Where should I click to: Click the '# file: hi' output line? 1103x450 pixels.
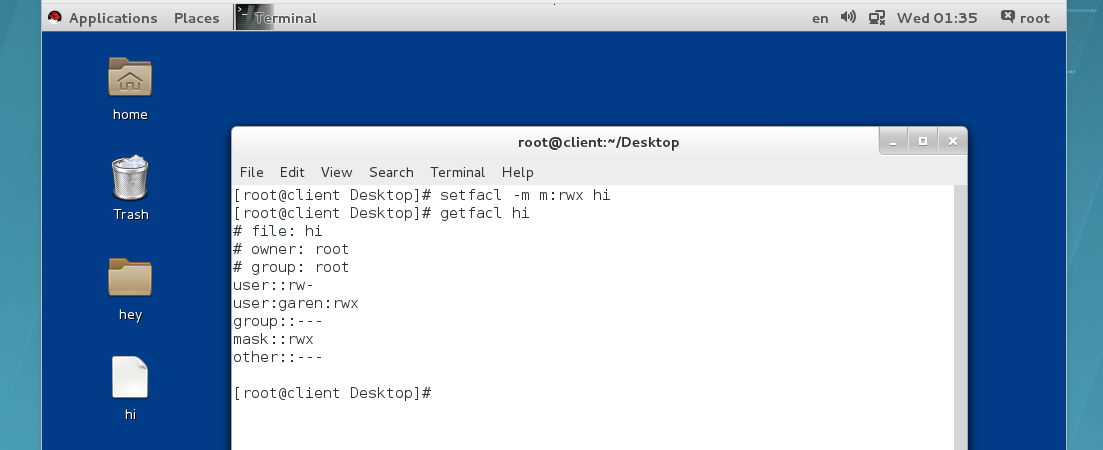pos(277,231)
